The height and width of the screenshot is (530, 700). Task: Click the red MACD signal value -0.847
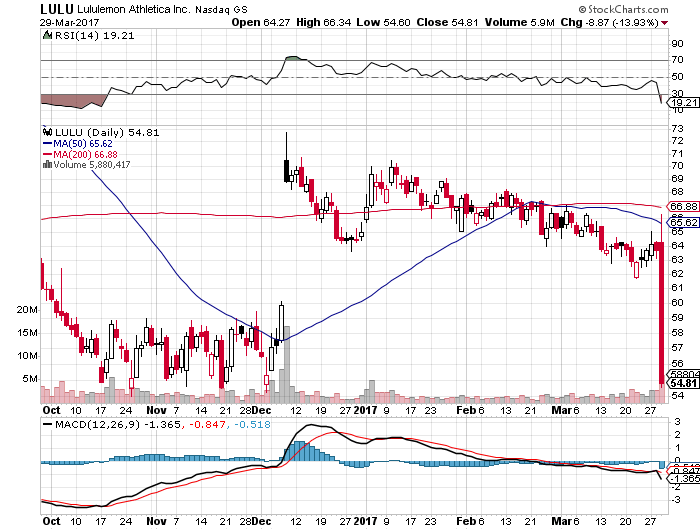pyautogui.click(x=208, y=425)
